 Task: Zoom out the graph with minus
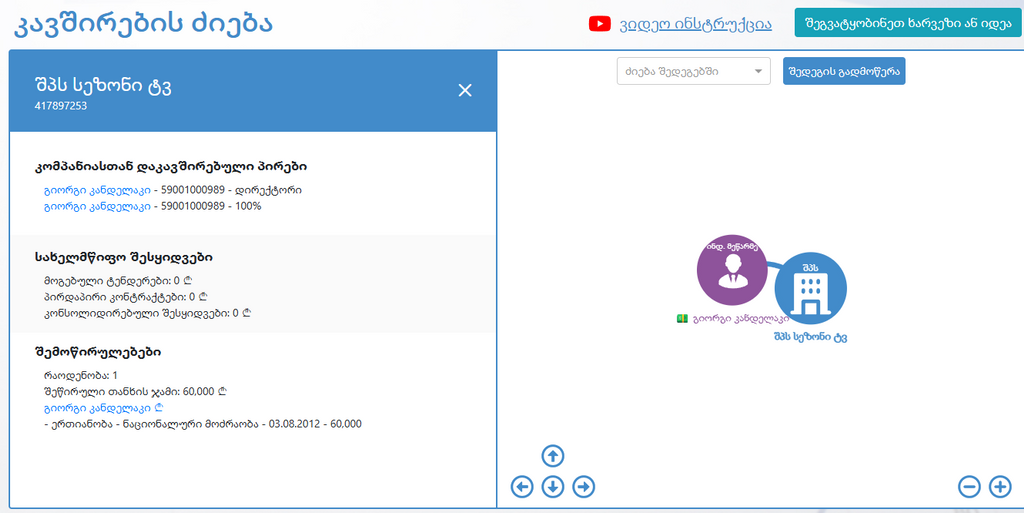[x=969, y=486]
